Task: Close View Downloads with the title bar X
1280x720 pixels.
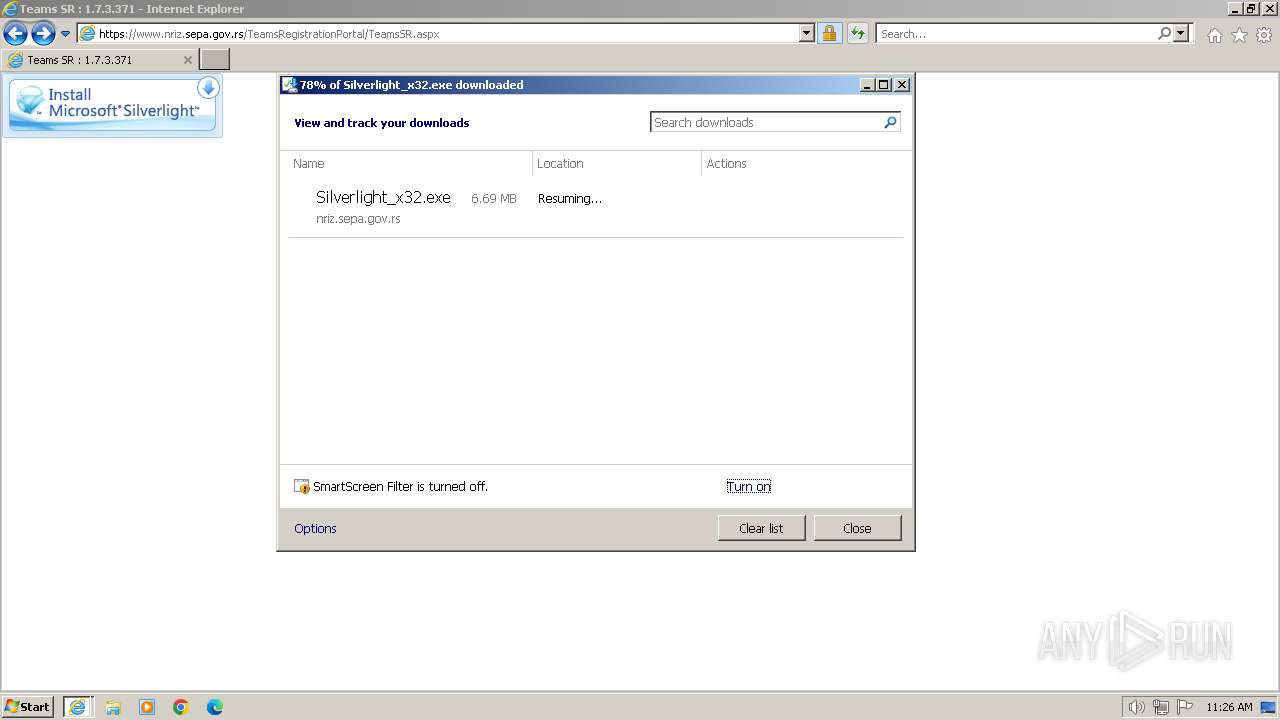Action: (x=902, y=85)
